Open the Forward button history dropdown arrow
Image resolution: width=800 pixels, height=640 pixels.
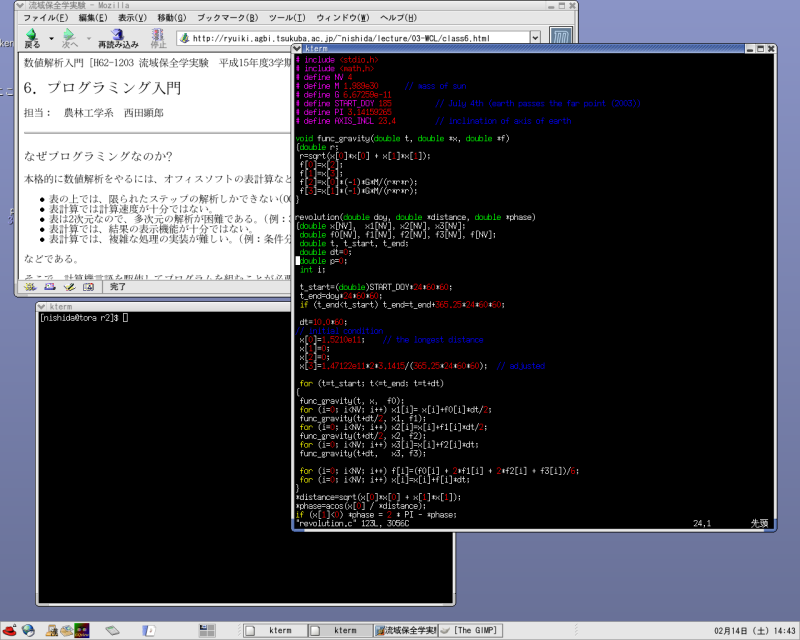point(87,36)
